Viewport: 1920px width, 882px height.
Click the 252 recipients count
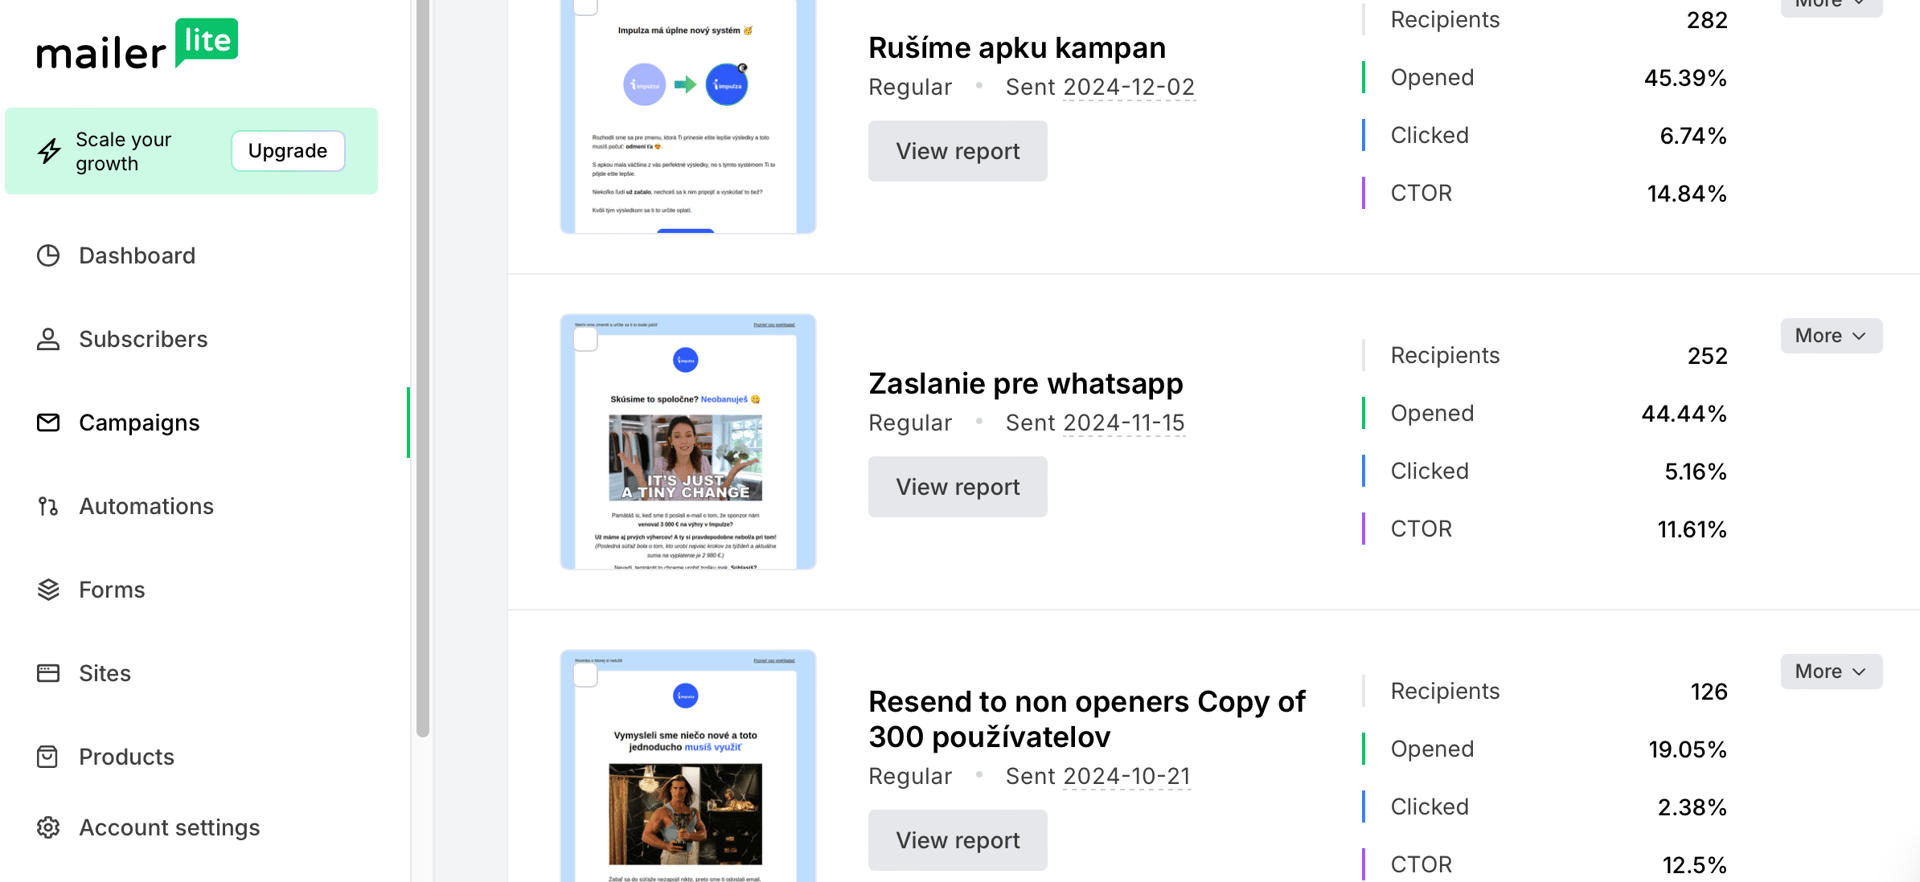pyautogui.click(x=1707, y=356)
